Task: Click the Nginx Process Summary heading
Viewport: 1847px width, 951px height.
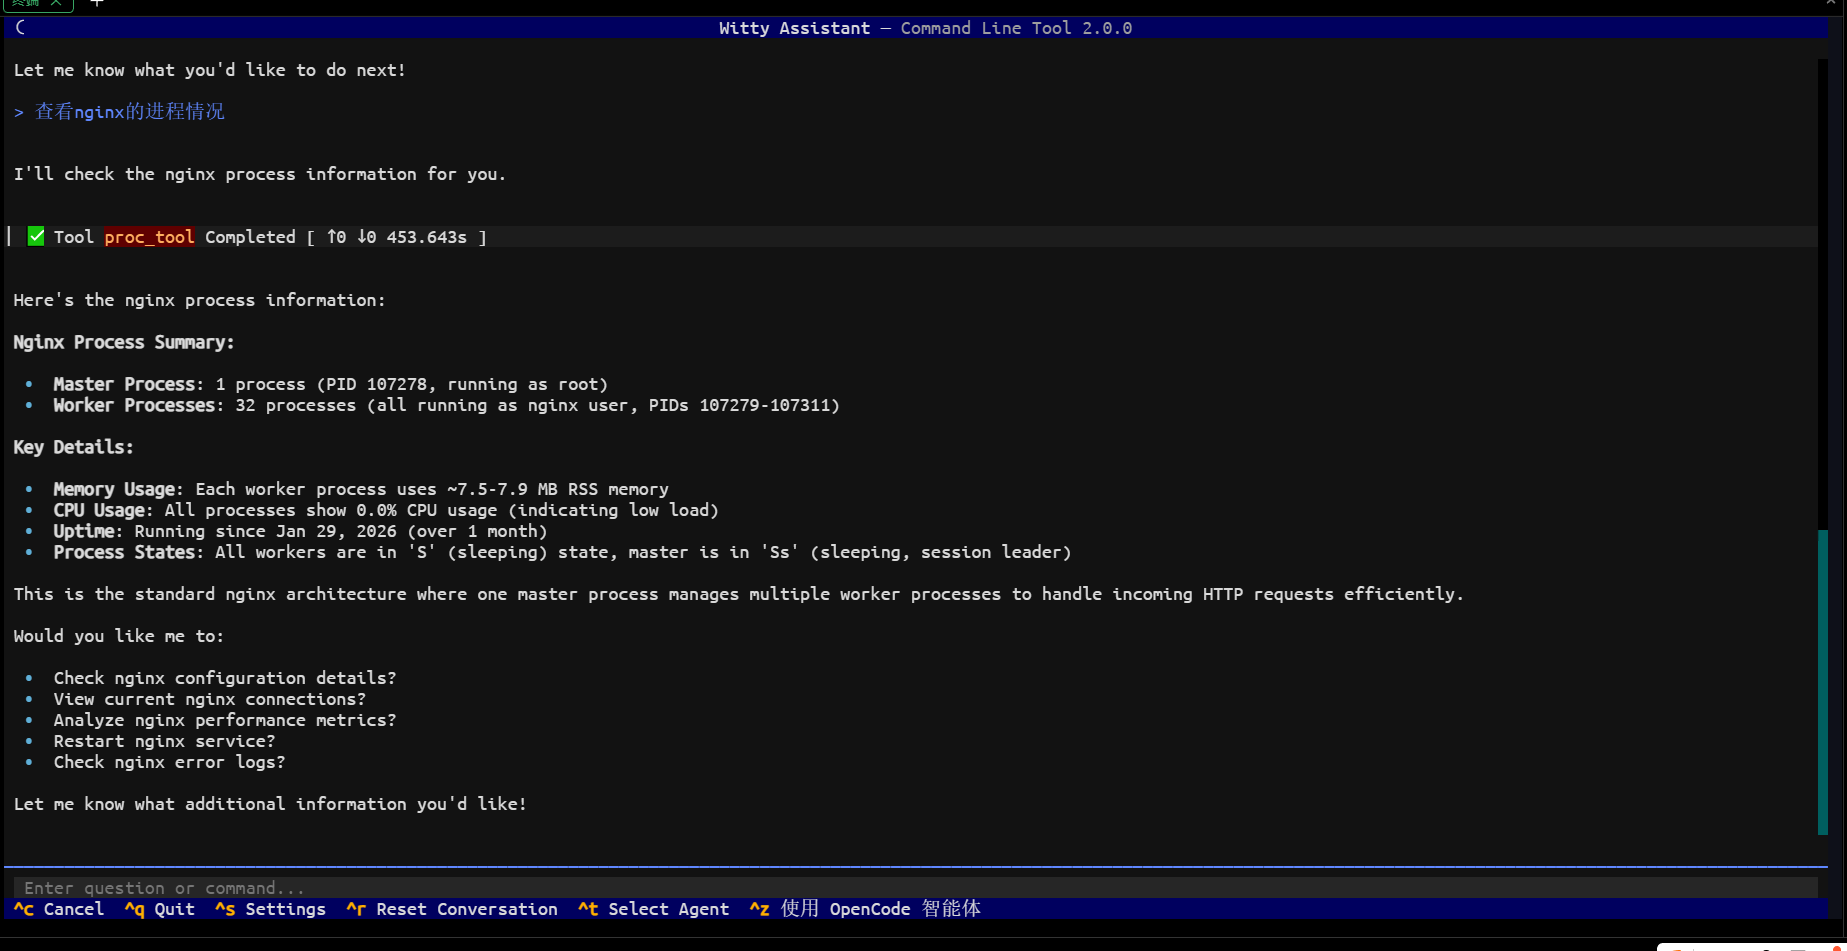Action: click(x=124, y=342)
